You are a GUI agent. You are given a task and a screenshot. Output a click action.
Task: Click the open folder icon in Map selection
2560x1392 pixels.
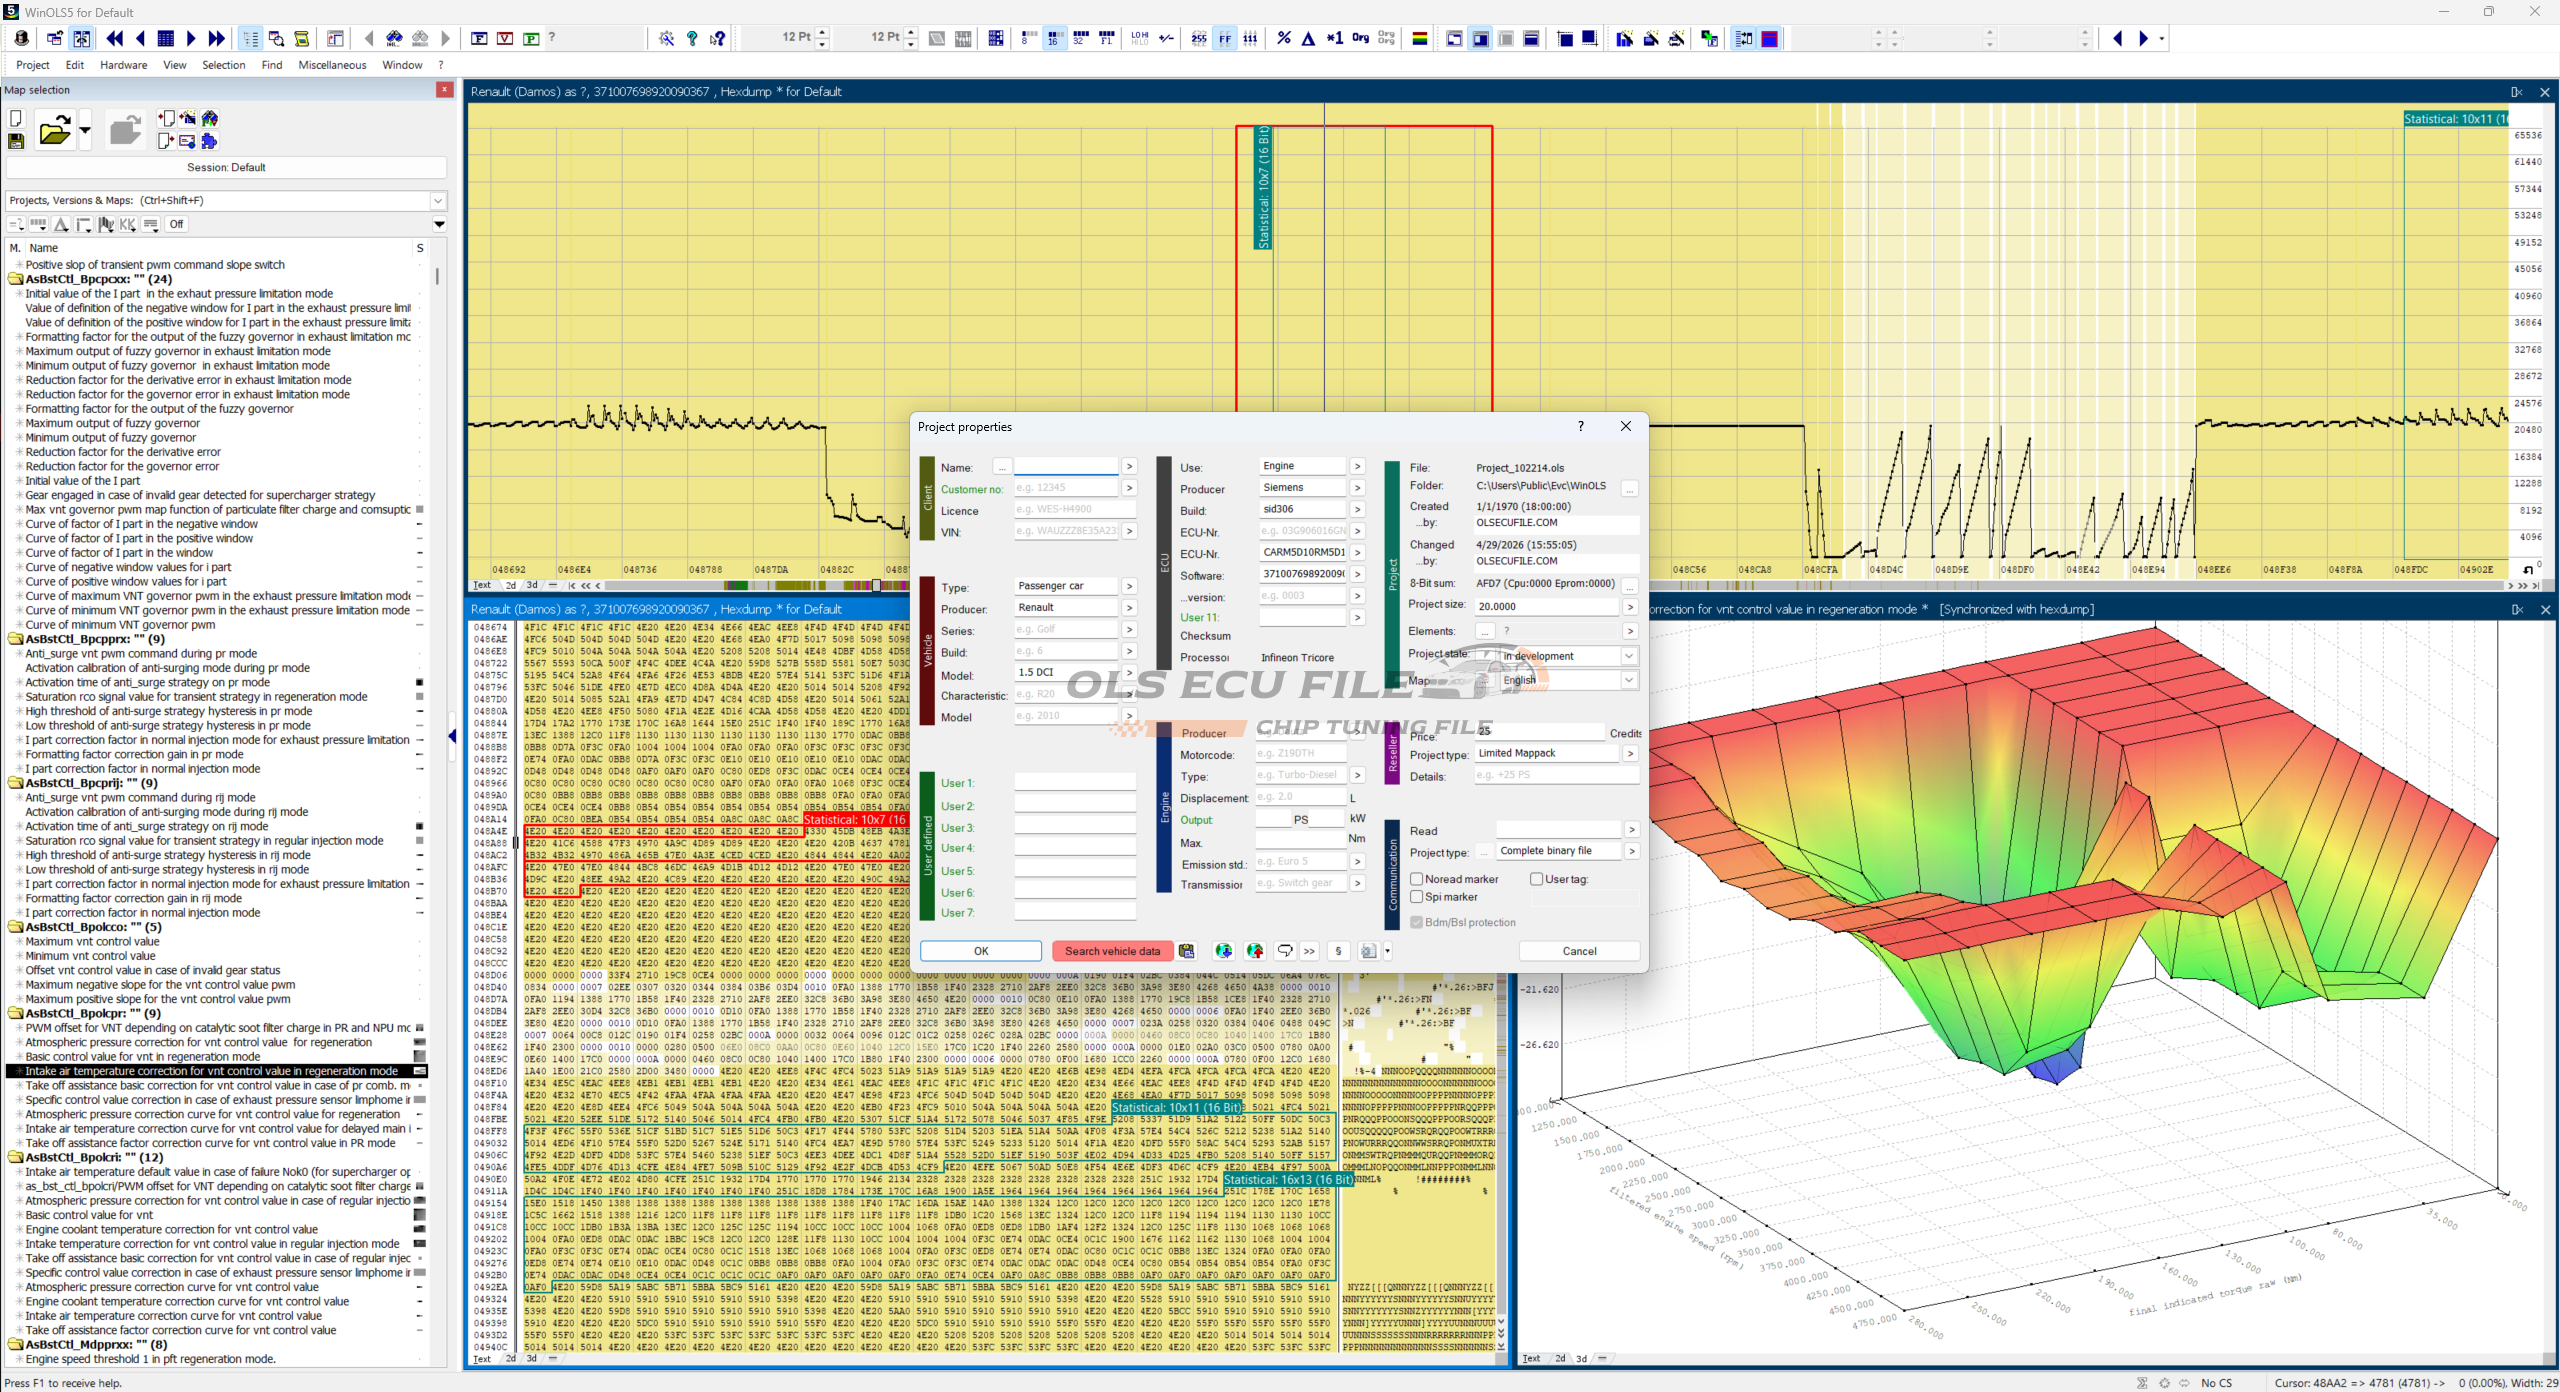[x=54, y=131]
